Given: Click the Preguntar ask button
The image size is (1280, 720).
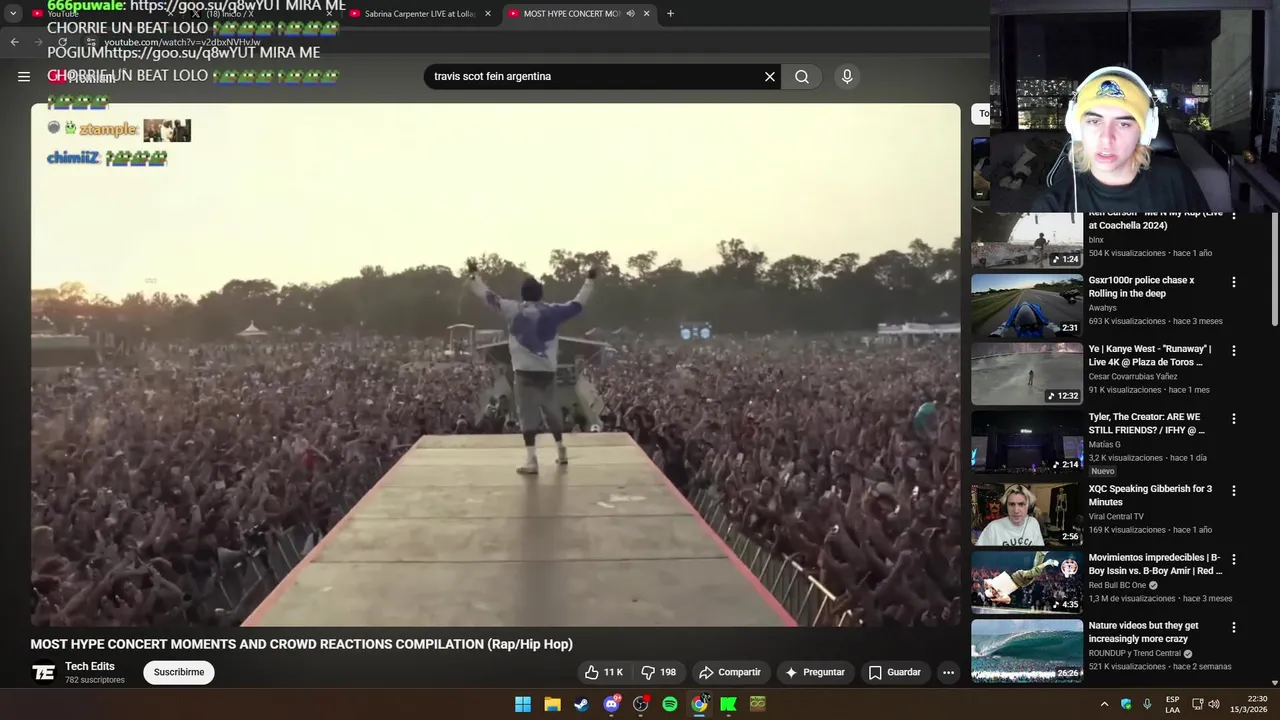Looking at the screenshot, I should 815,672.
